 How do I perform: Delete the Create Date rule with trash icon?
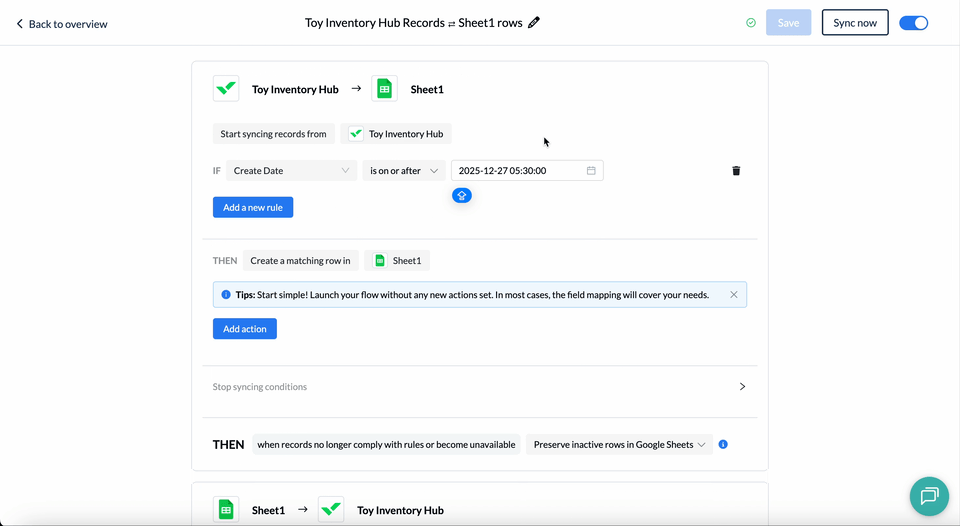(x=736, y=171)
